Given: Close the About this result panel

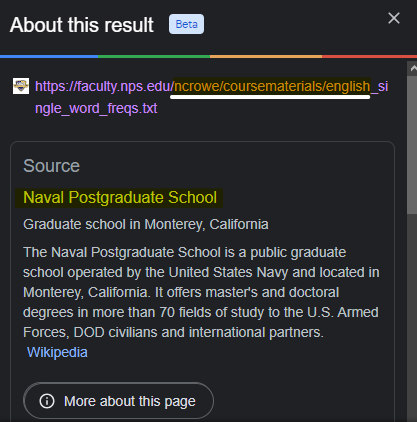Looking at the screenshot, I should 394,18.
